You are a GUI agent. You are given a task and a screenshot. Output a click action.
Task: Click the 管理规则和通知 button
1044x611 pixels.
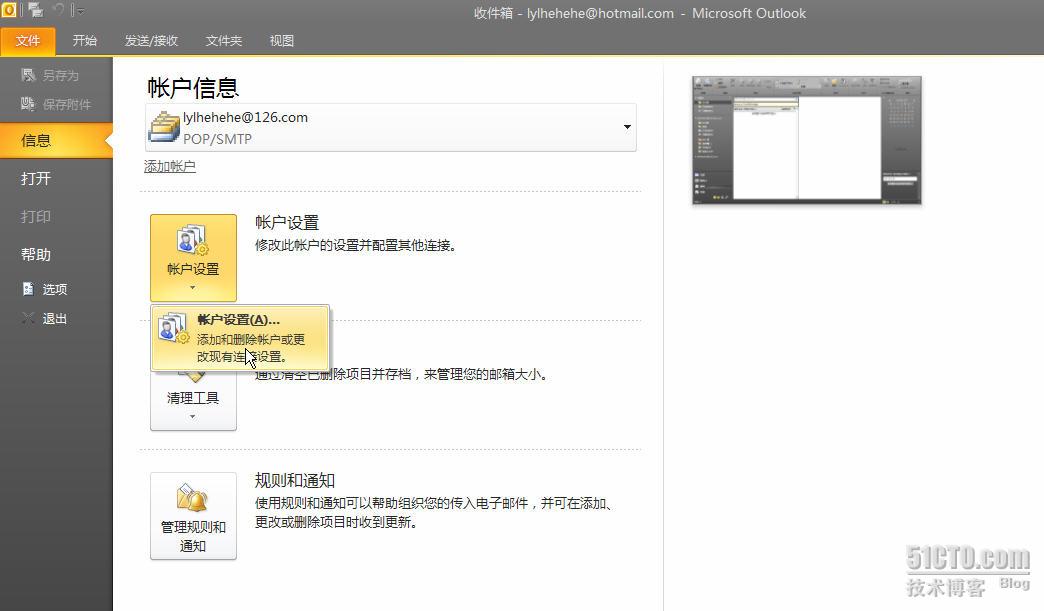click(x=193, y=516)
